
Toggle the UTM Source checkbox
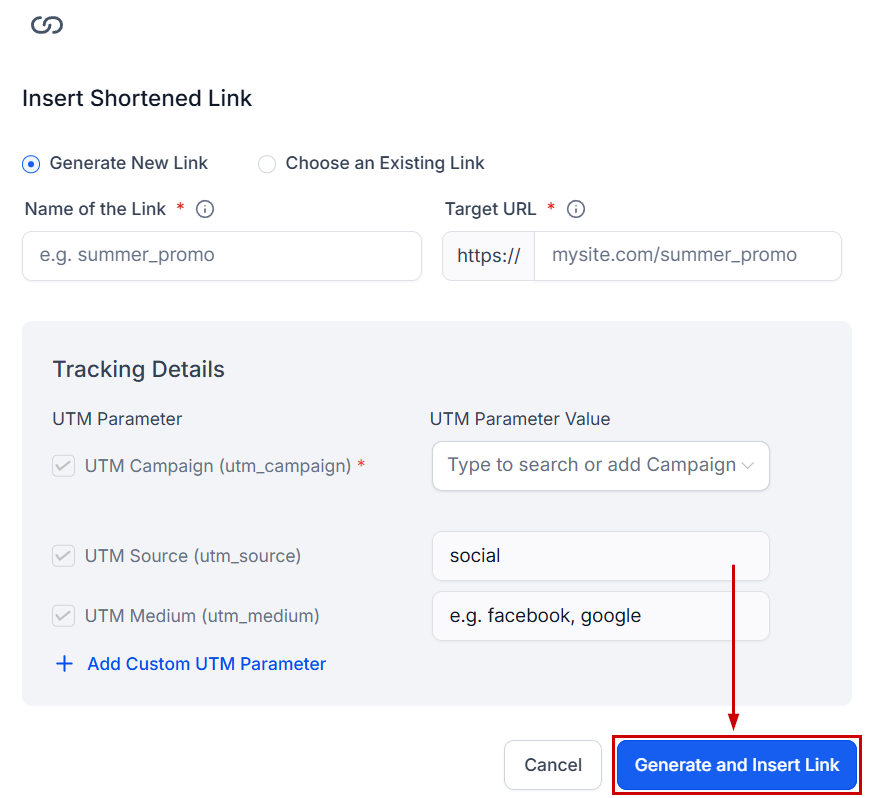pos(64,556)
